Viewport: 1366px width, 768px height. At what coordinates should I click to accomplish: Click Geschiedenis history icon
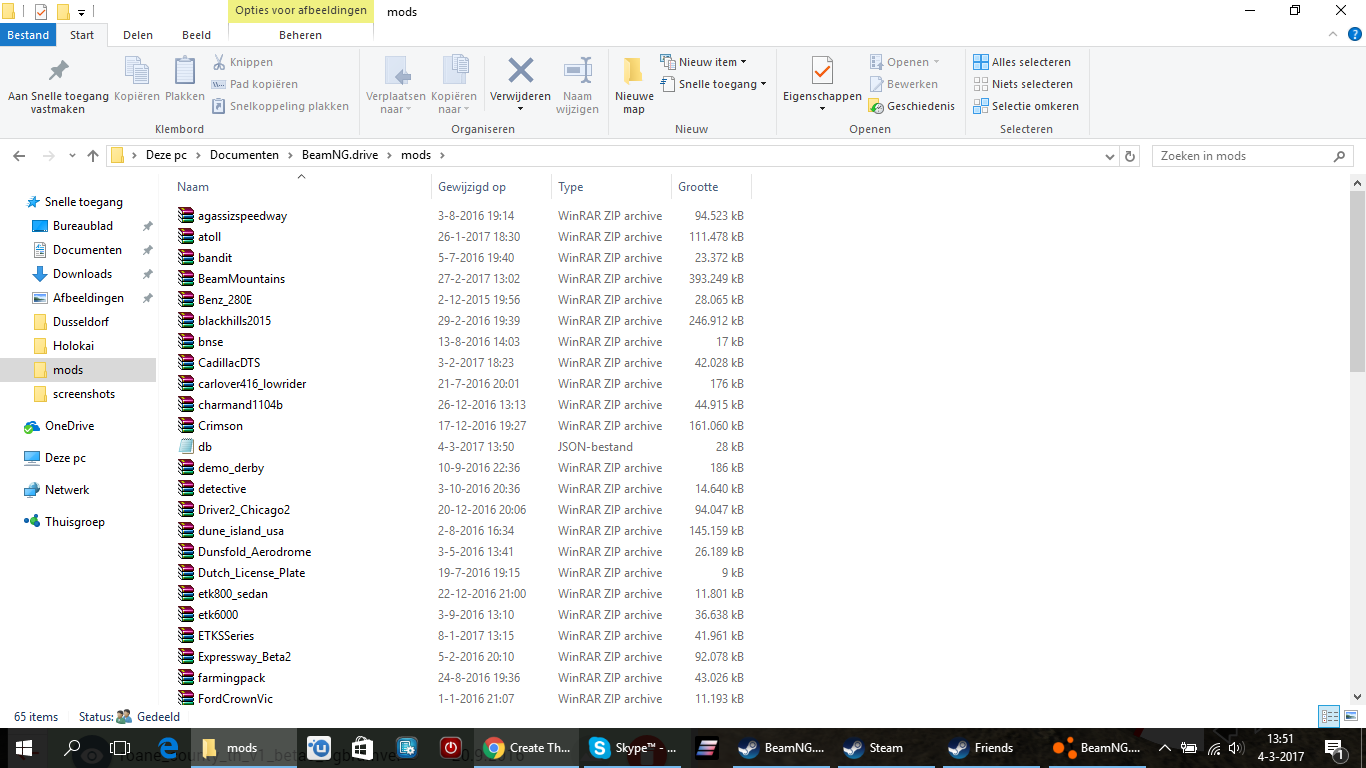[877, 106]
